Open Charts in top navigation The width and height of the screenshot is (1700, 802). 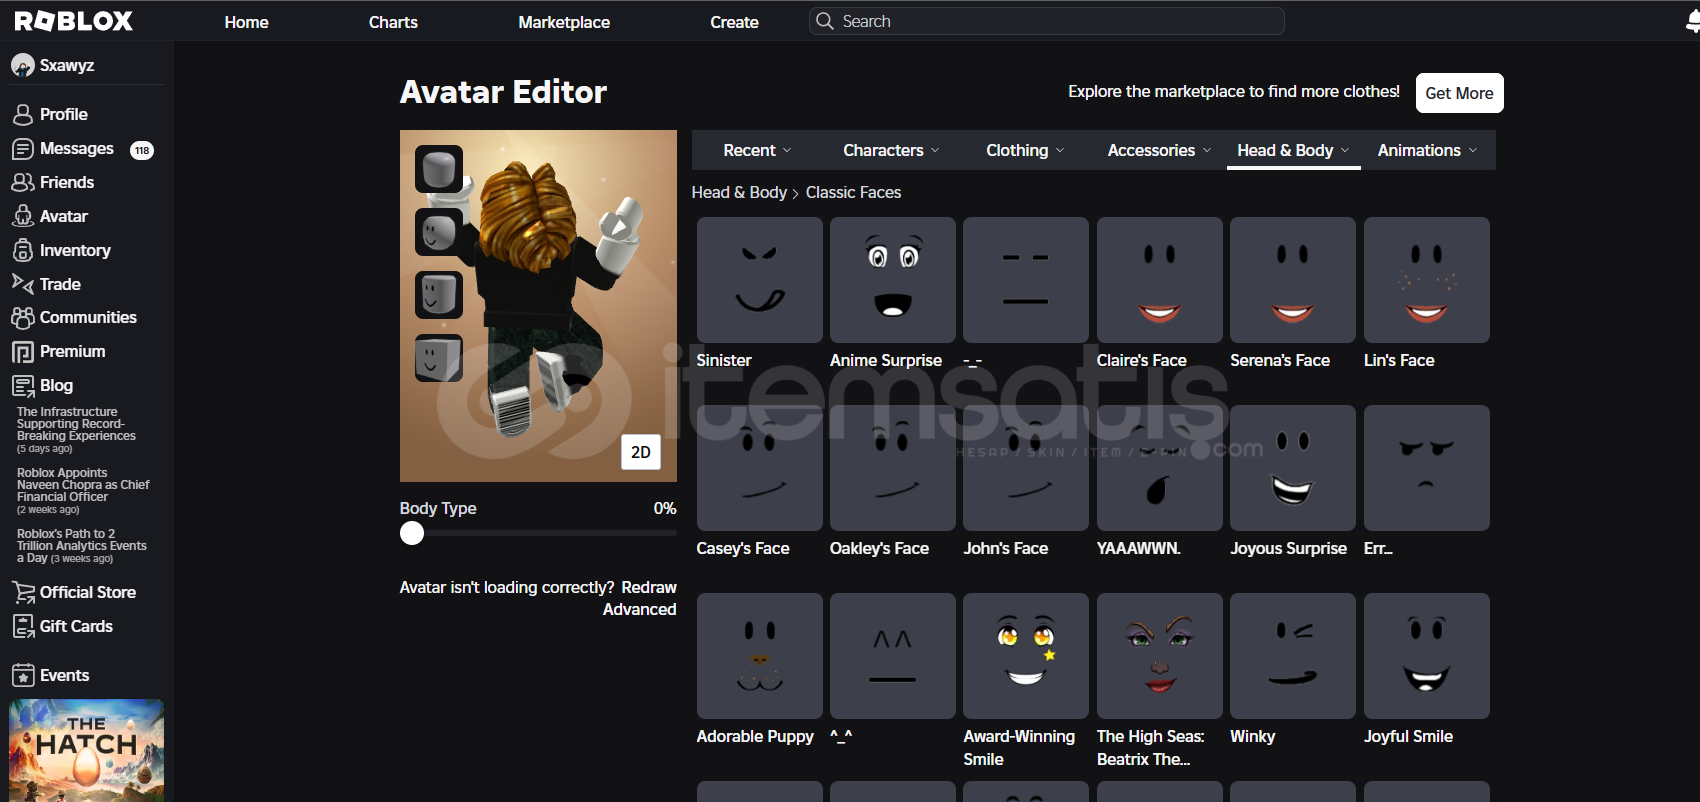(x=393, y=22)
